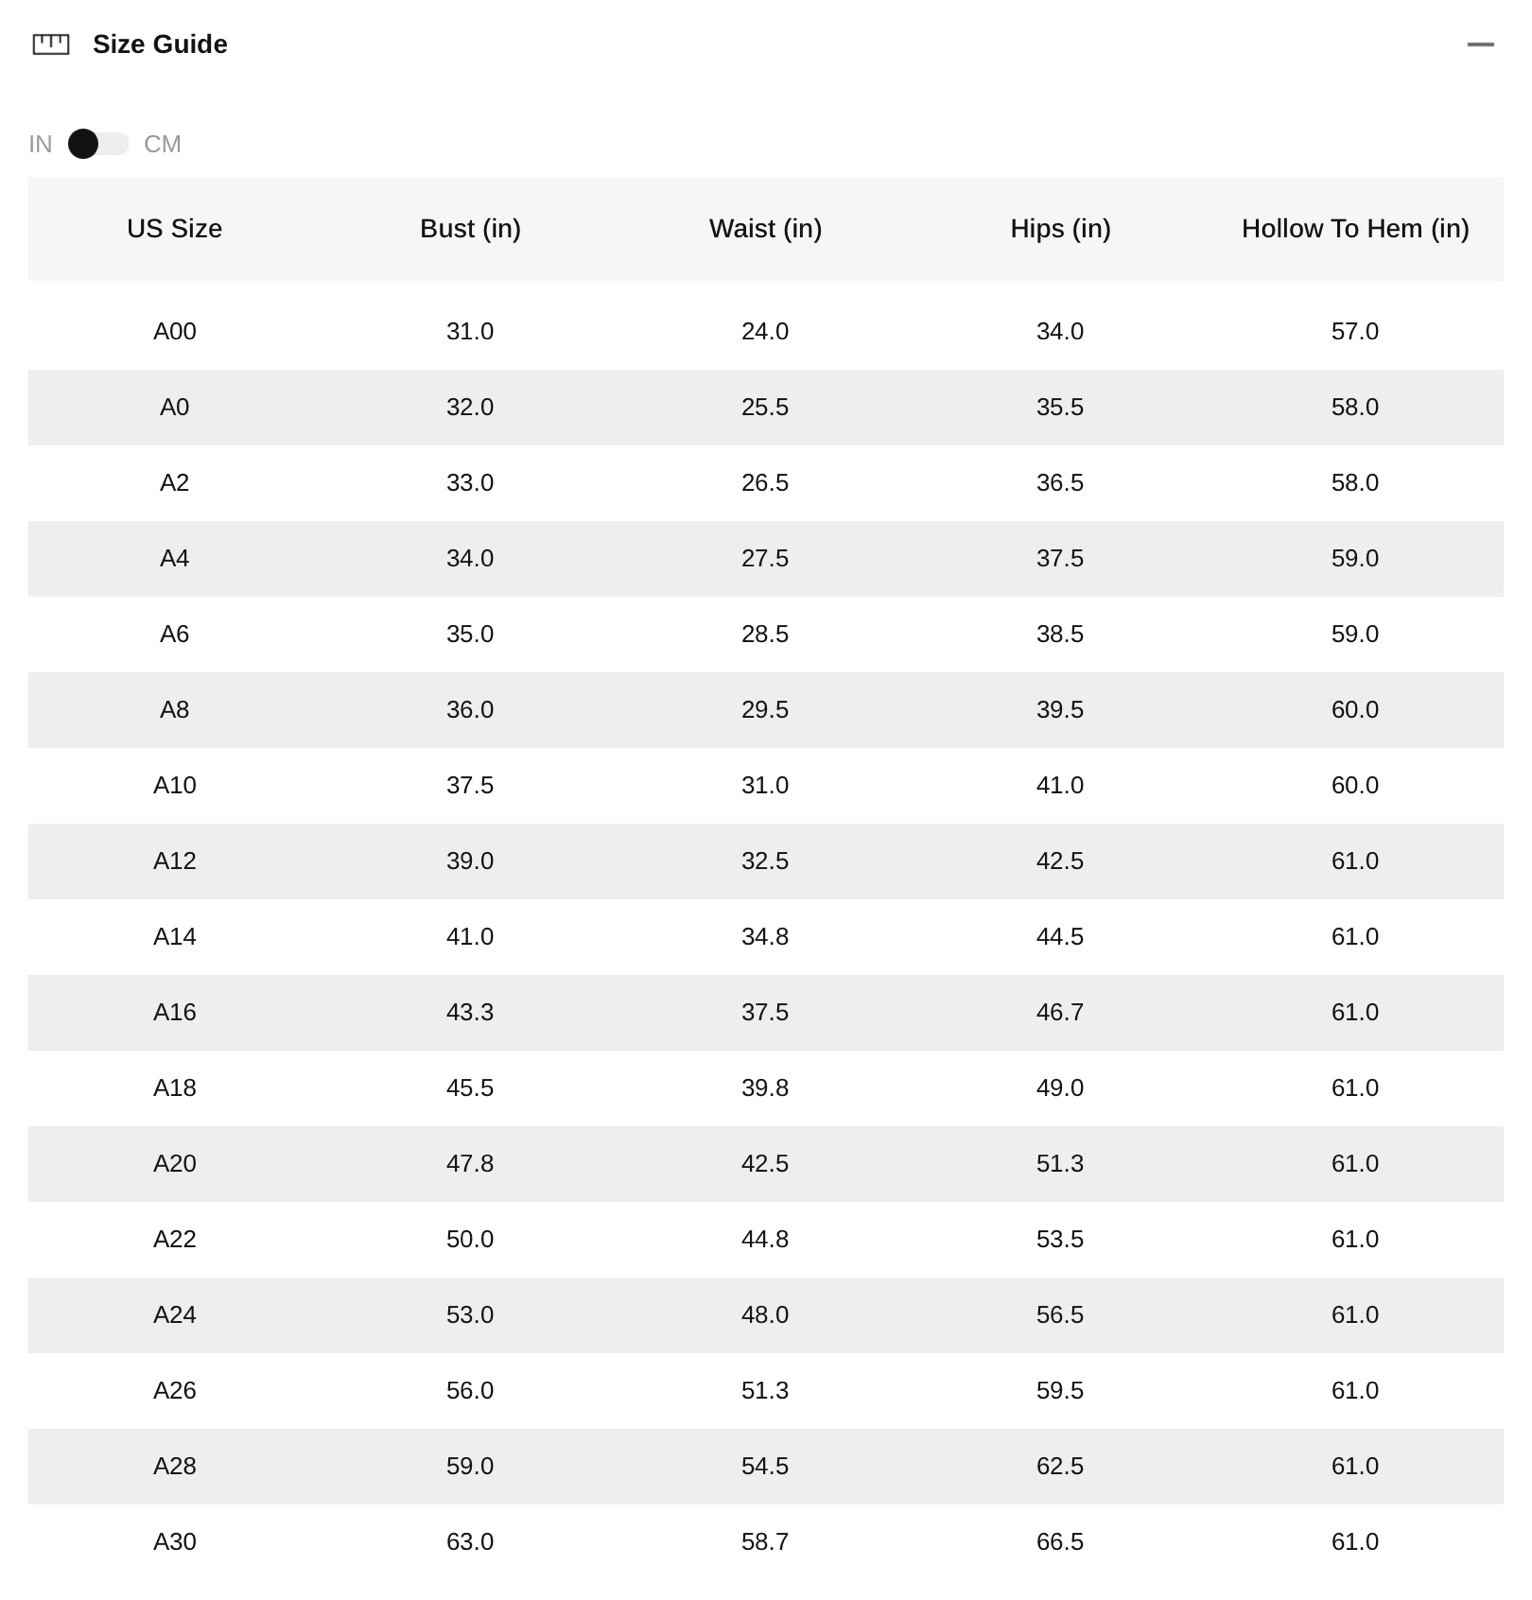
Task: Click the Size Guide heading
Action: (160, 44)
